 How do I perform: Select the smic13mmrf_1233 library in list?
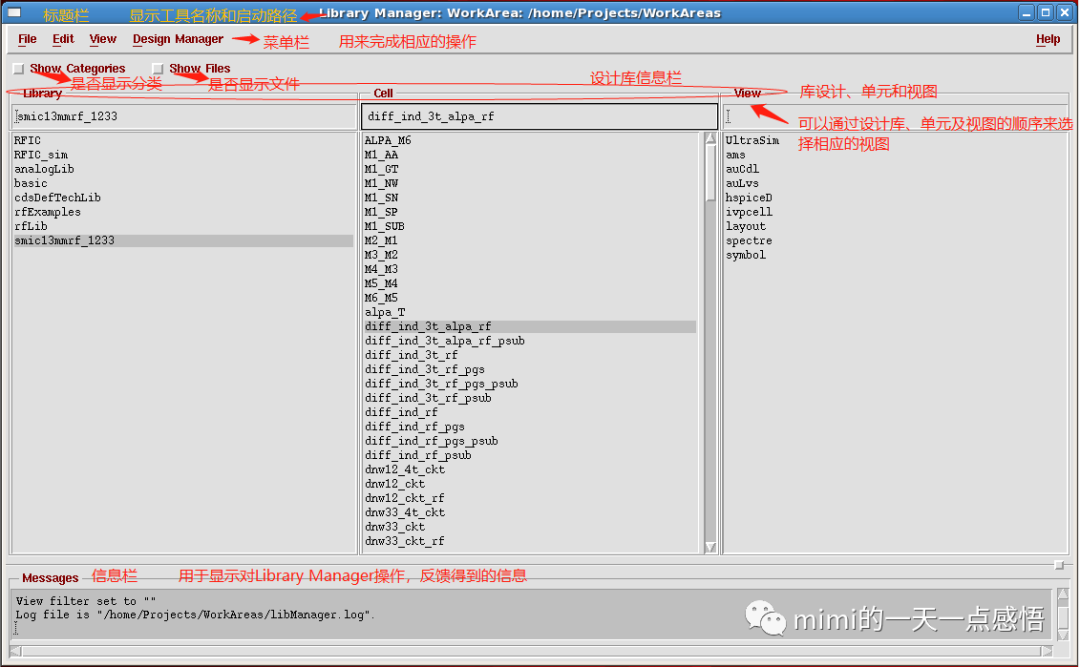tap(183, 240)
